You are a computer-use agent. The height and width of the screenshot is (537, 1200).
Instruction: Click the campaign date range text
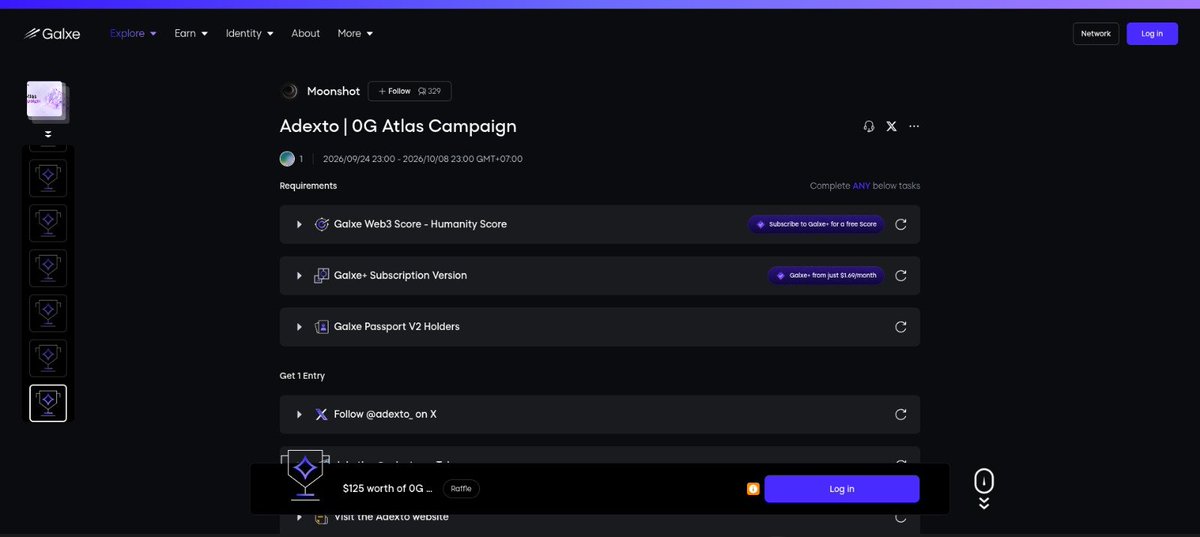(x=423, y=159)
